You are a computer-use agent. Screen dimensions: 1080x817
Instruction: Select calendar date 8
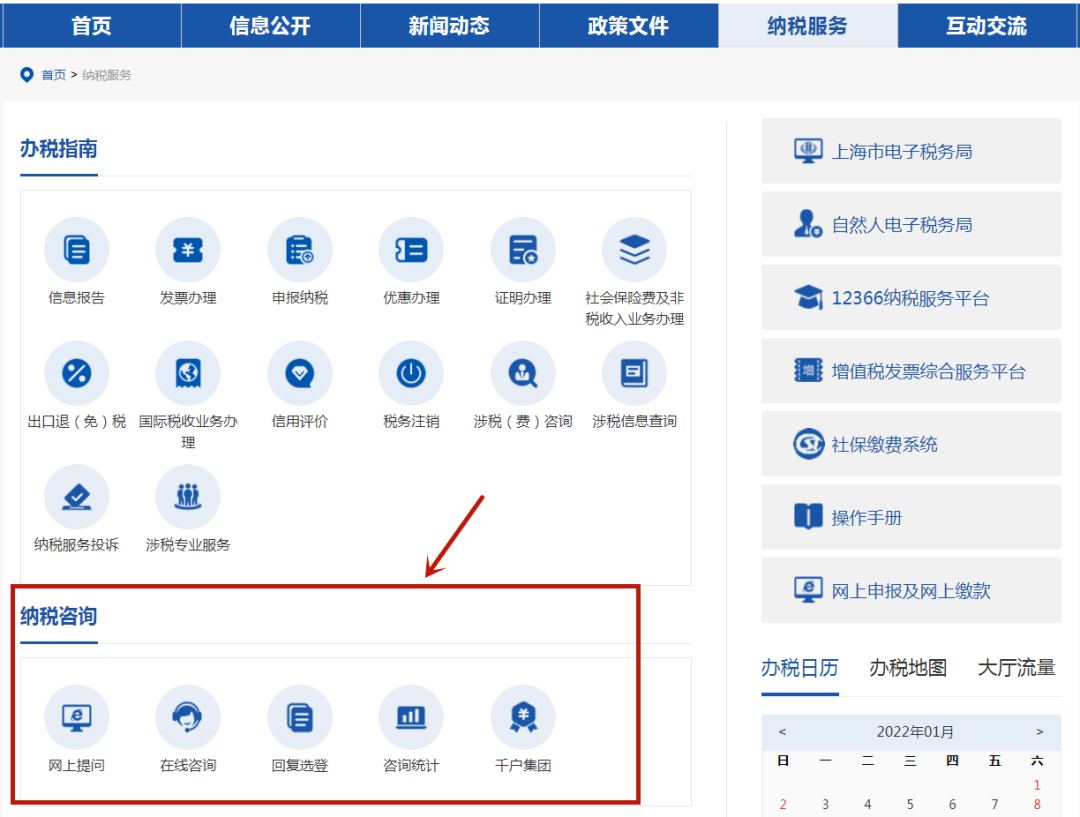point(1037,805)
